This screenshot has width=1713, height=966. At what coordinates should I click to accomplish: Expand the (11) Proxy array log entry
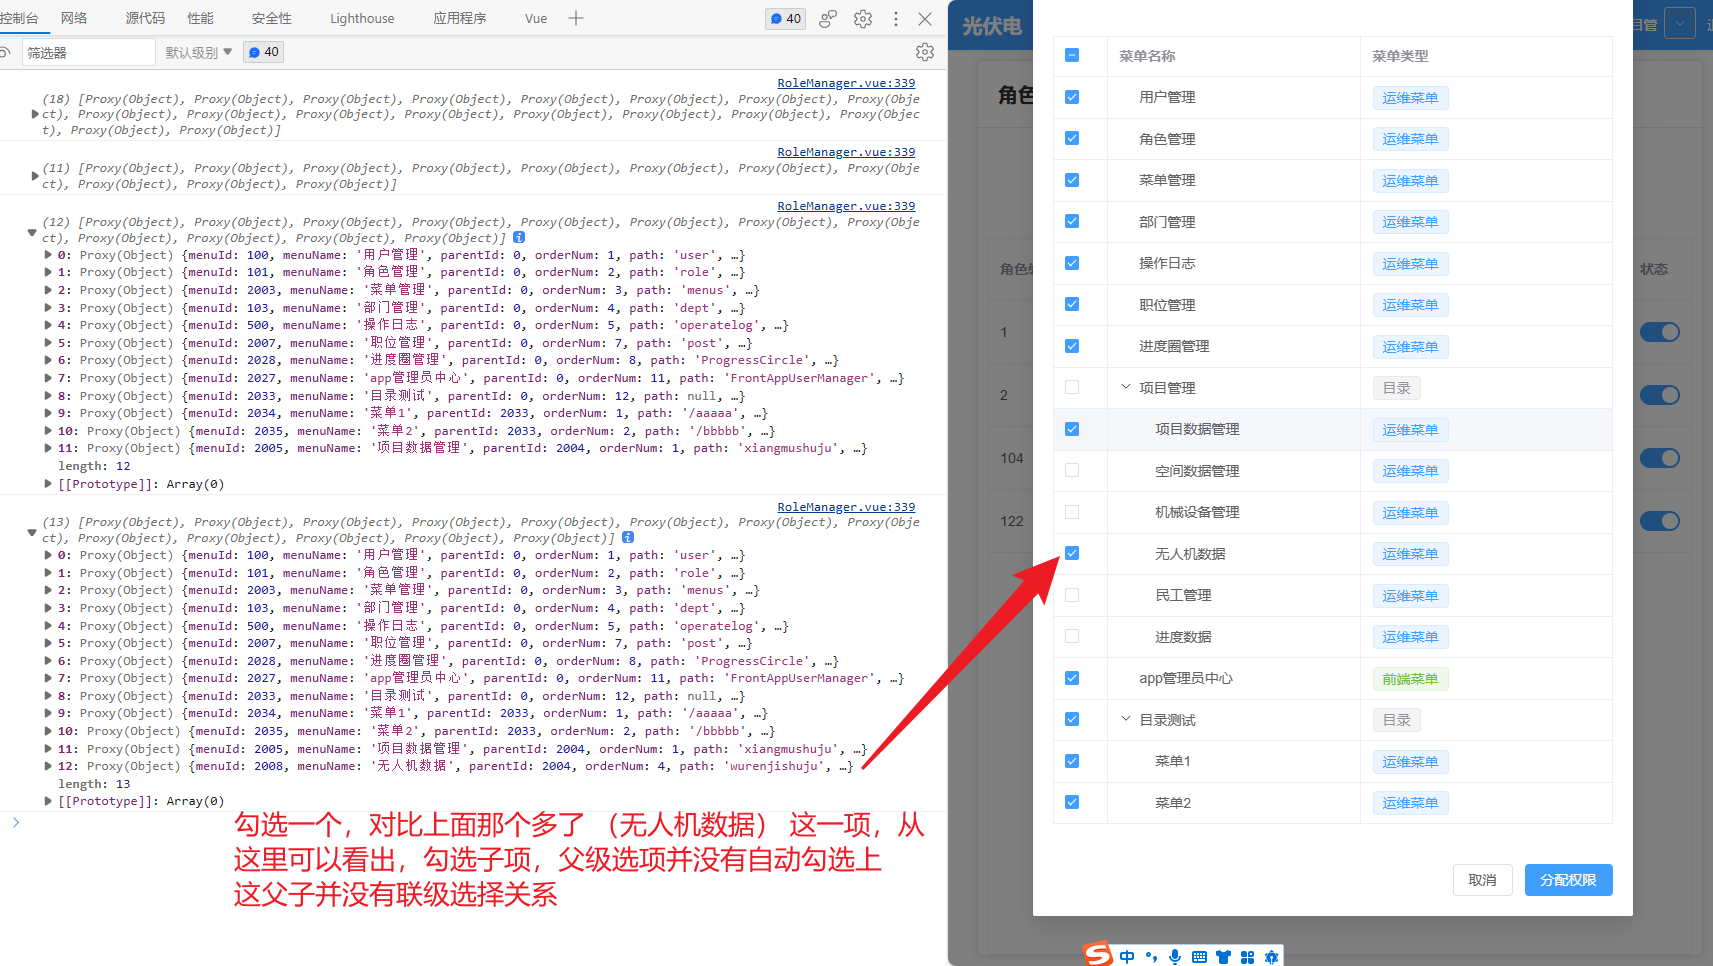pos(36,176)
